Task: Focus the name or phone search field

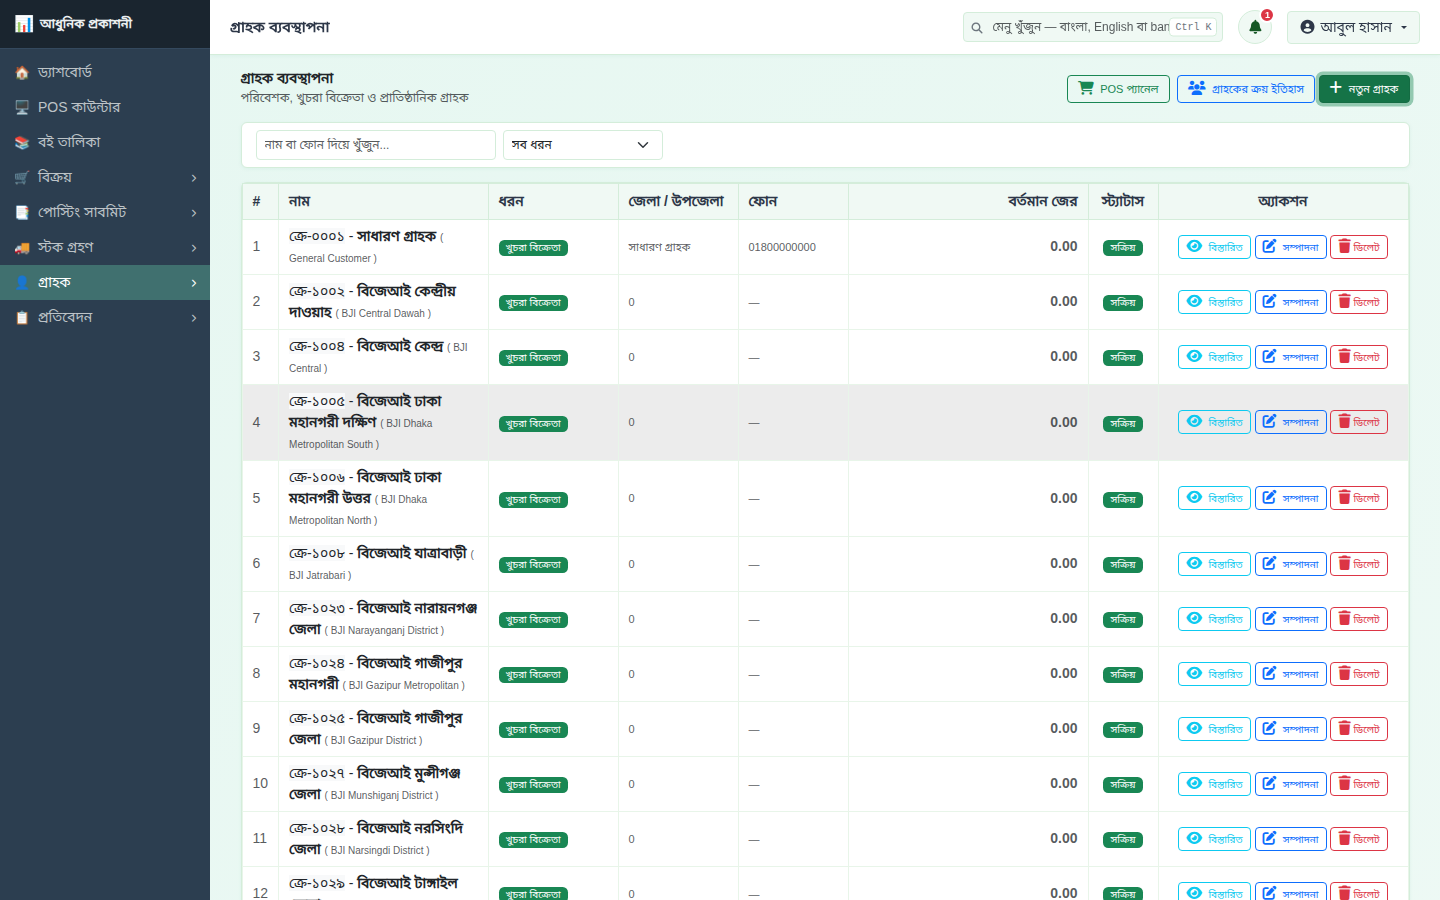Action: (376, 145)
